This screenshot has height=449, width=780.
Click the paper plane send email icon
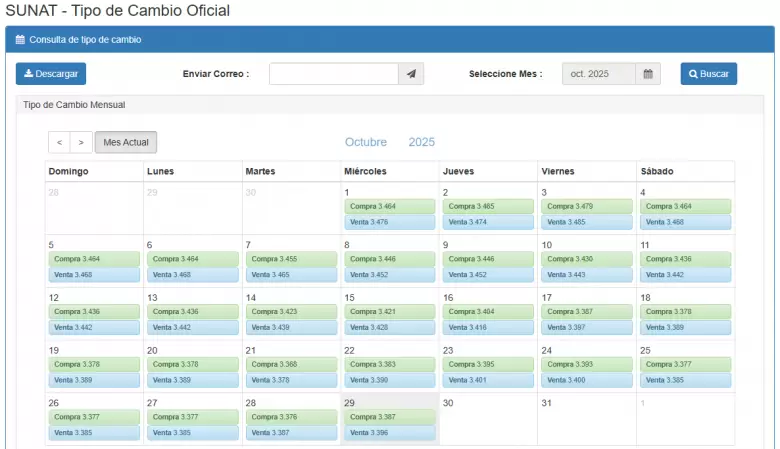(x=411, y=74)
